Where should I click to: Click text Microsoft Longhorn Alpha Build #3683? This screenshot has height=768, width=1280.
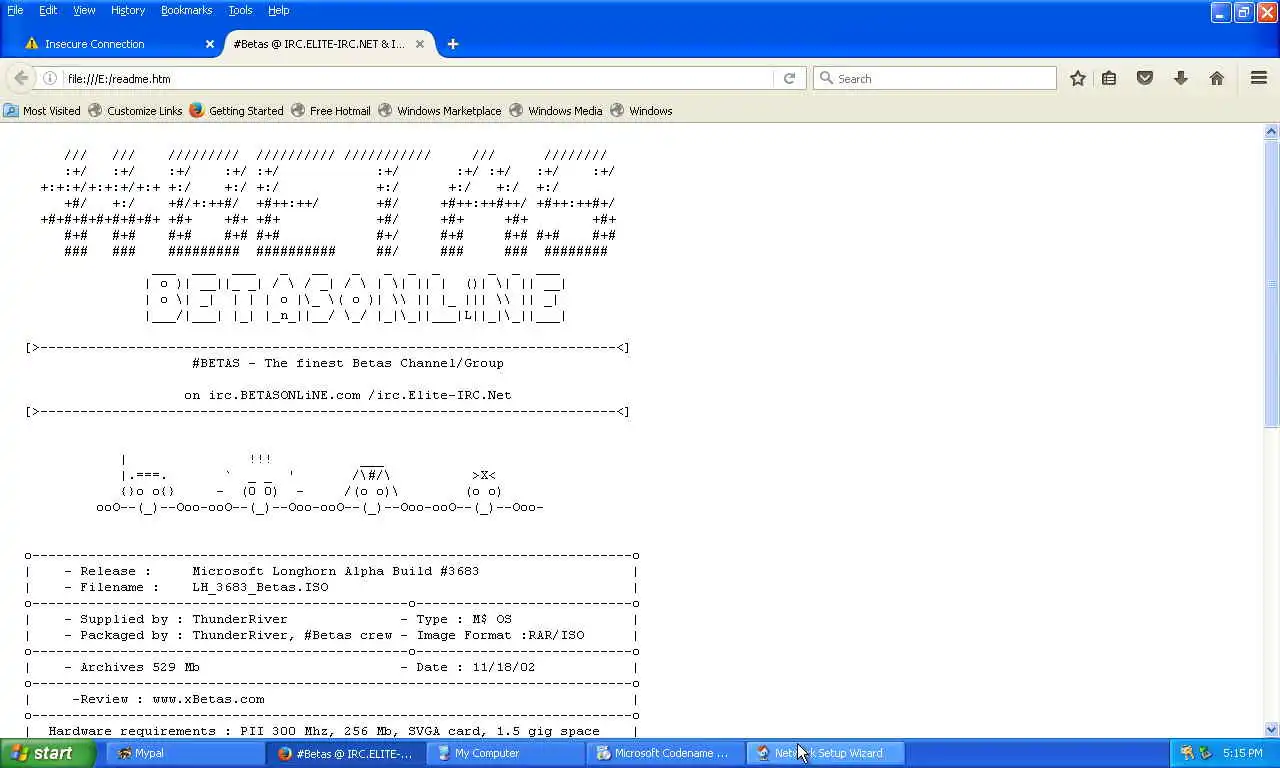[336, 571]
